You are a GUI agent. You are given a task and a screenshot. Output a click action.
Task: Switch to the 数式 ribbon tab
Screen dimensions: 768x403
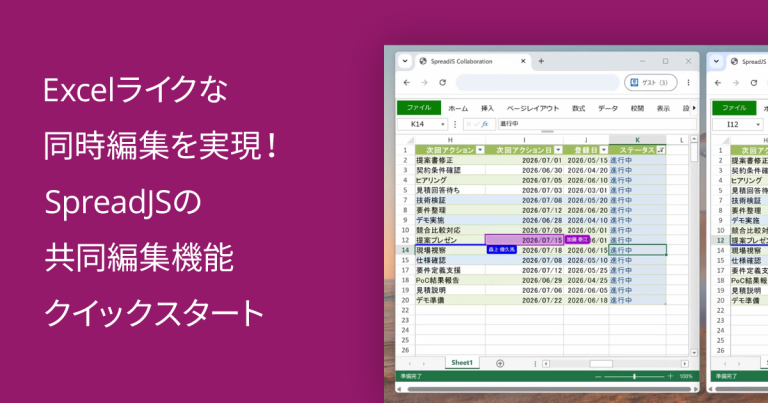pyautogui.click(x=578, y=108)
